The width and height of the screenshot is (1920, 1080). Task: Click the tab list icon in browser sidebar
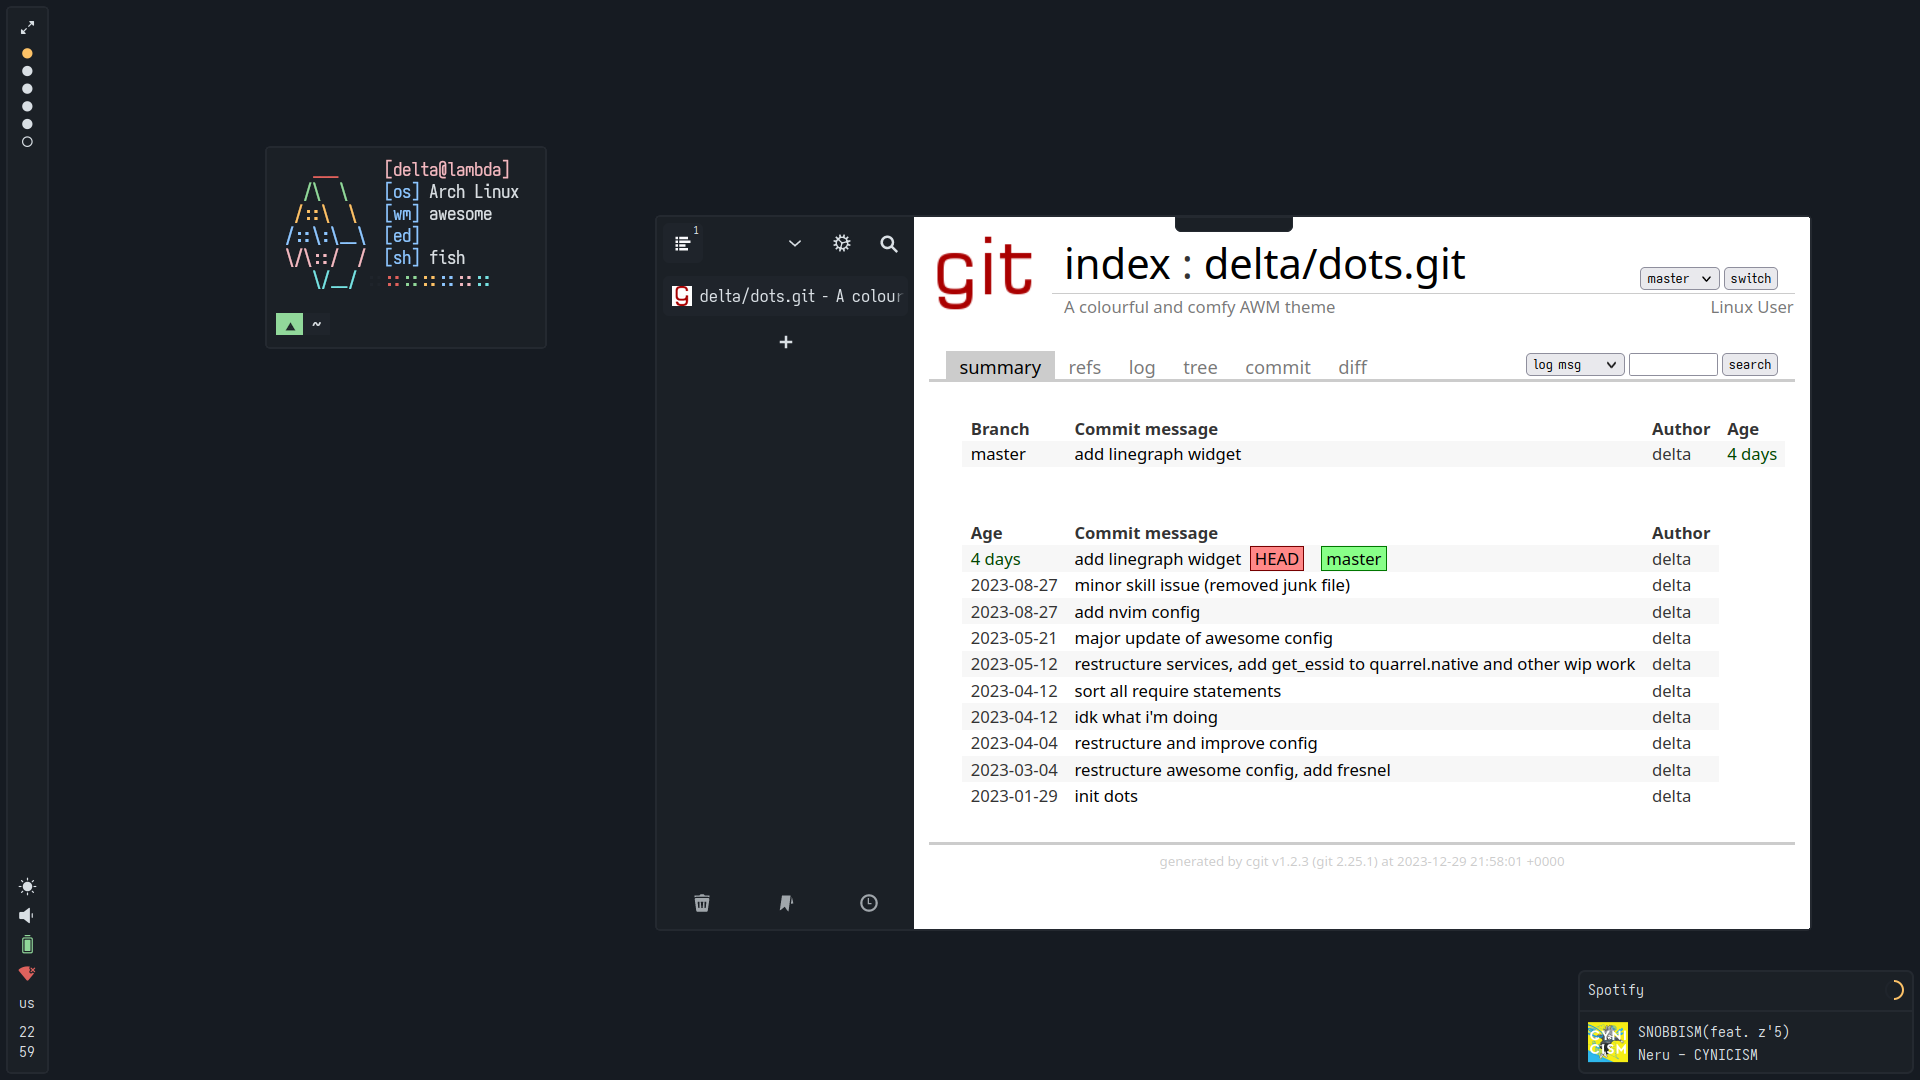(x=683, y=244)
